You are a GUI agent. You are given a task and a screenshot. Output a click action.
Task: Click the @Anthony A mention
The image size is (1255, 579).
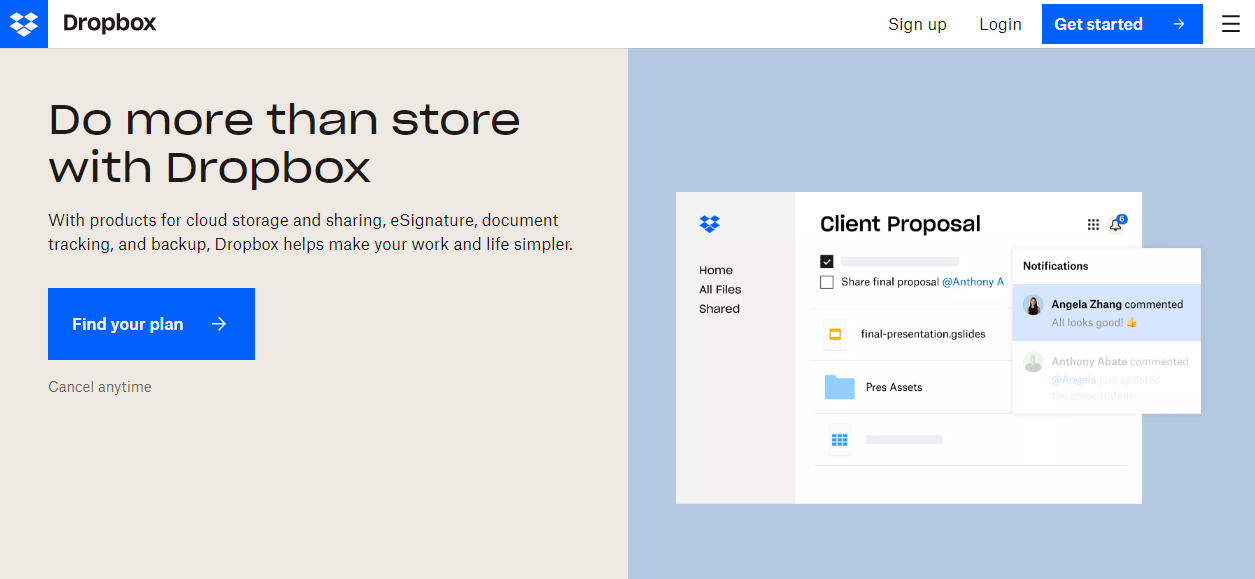(973, 282)
